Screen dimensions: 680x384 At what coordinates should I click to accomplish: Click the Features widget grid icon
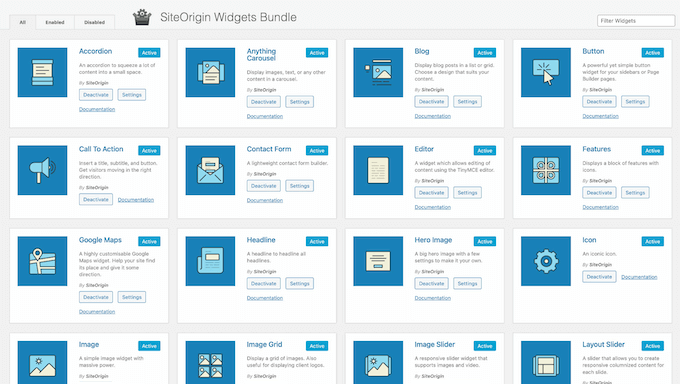(546, 170)
